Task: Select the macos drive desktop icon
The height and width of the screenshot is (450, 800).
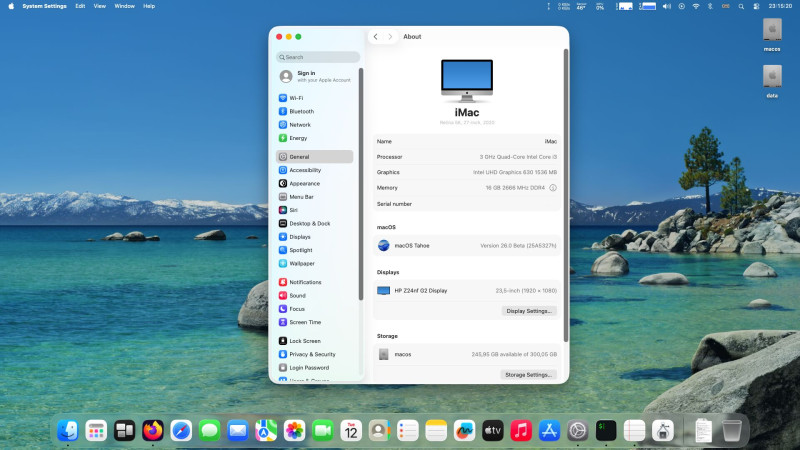Action: point(772,35)
